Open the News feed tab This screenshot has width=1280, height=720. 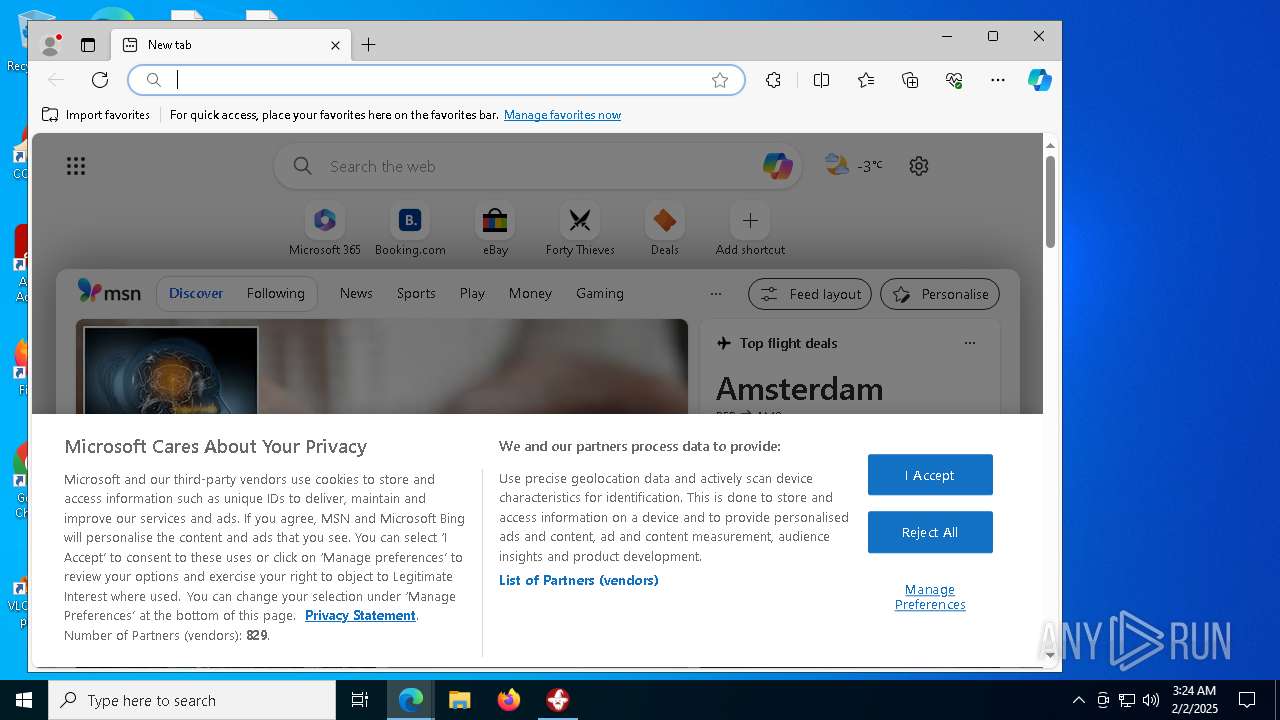tap(356, 293)
